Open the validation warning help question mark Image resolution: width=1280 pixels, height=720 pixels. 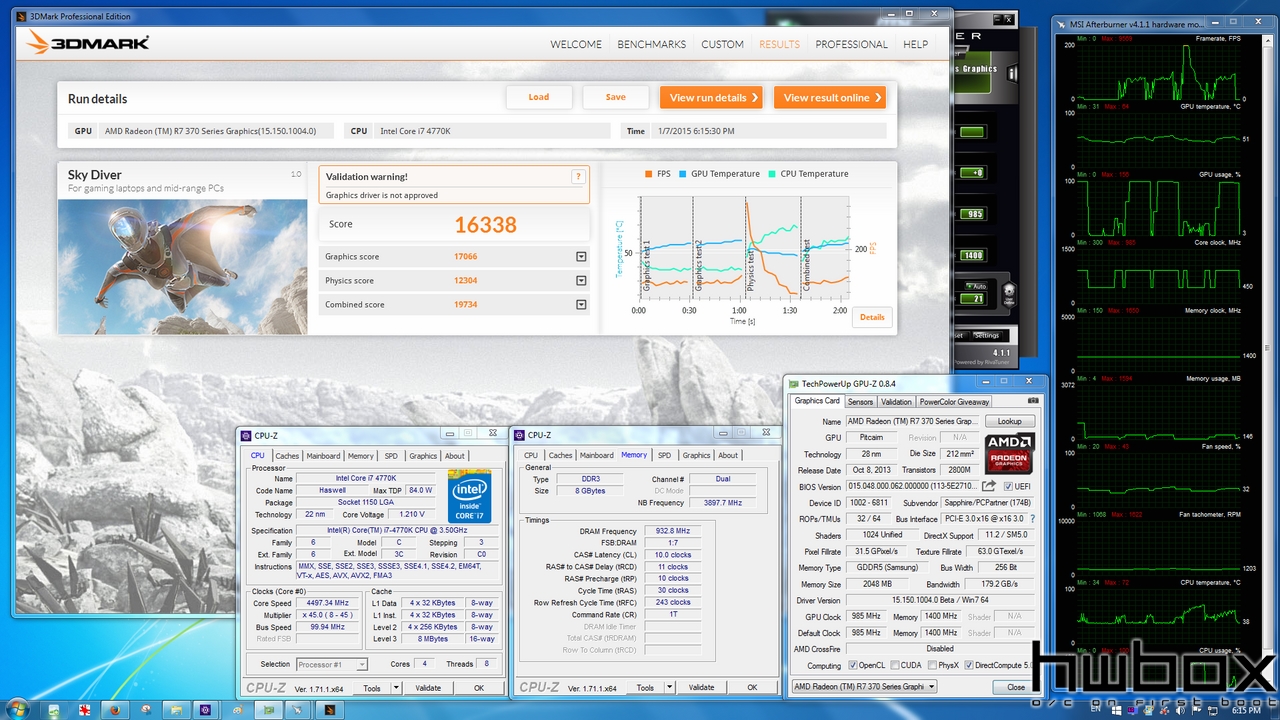coord(577,176)
